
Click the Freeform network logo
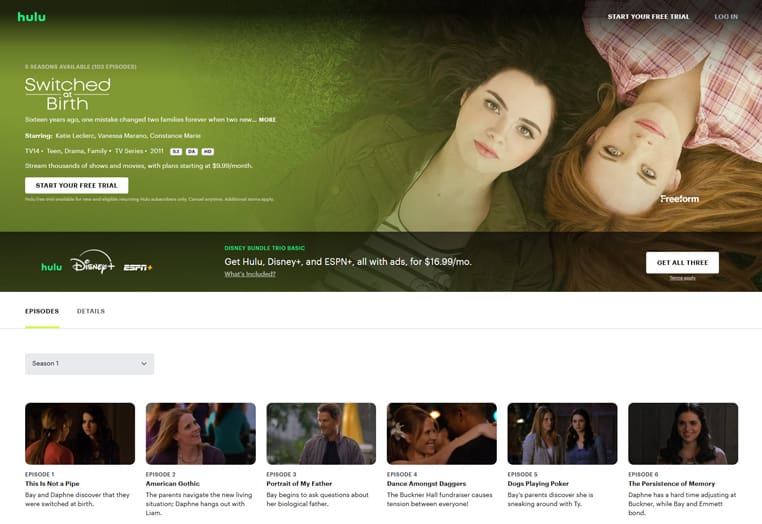[679, 199]
